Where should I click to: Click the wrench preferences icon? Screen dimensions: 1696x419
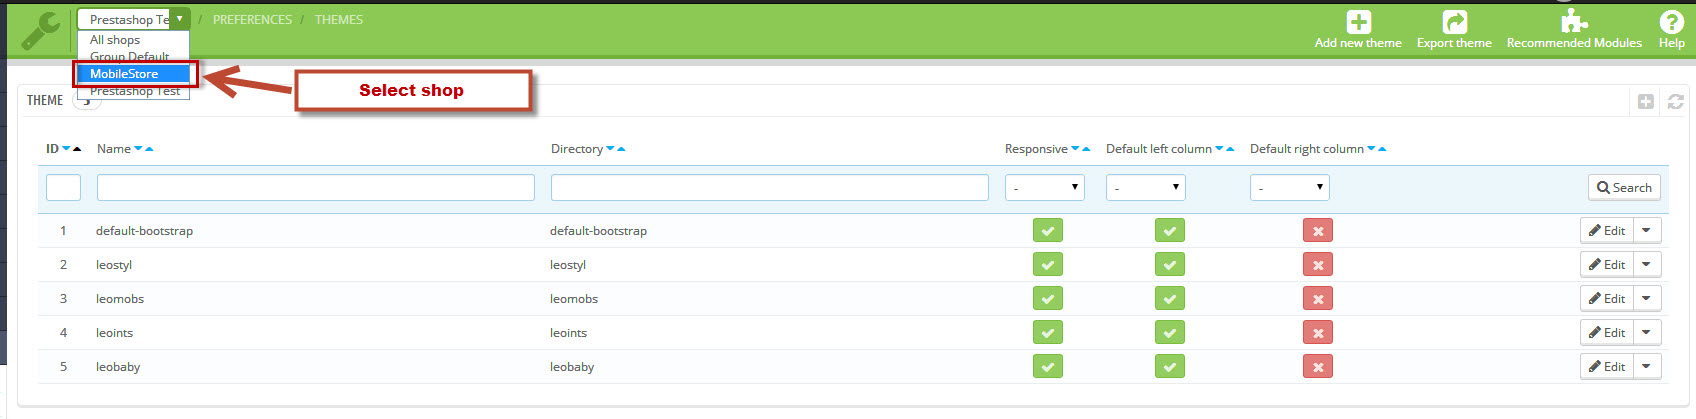point(41,30)
